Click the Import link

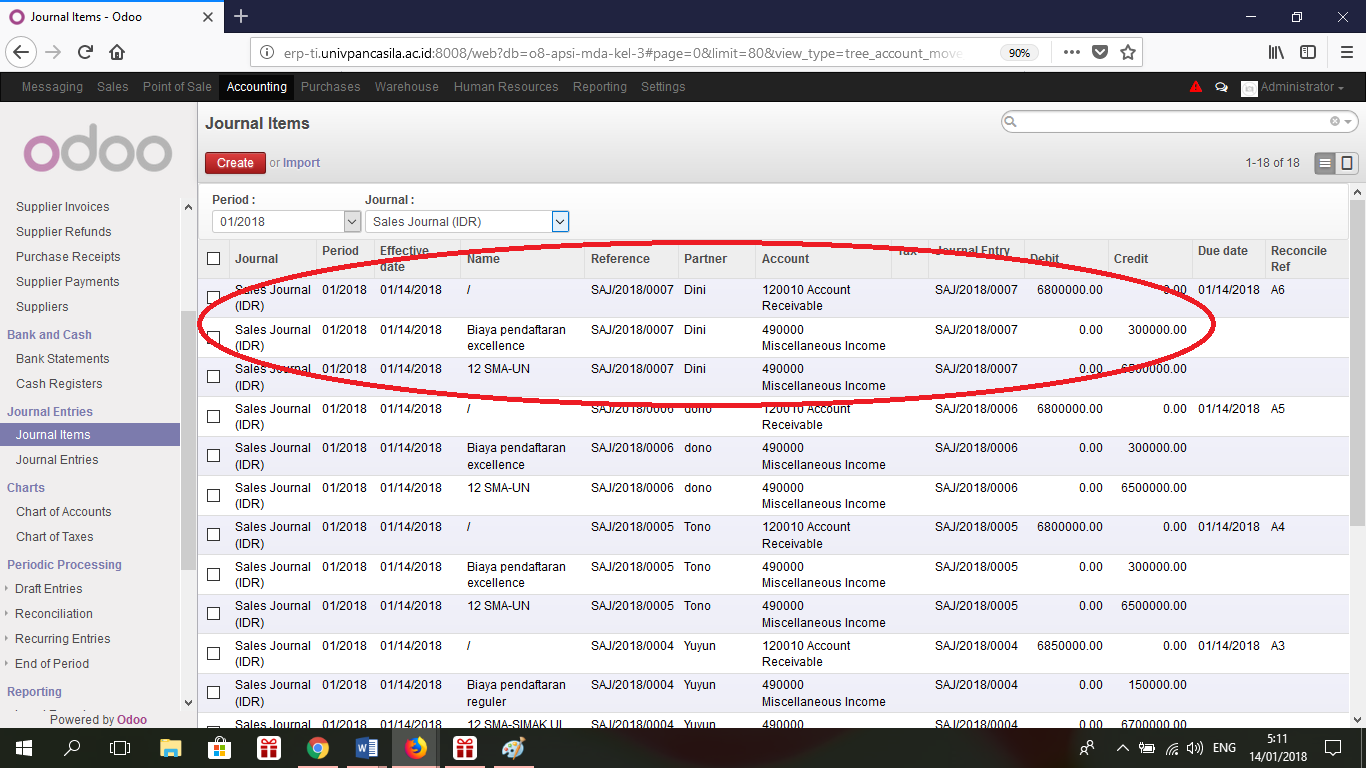pyautogui.click(x=301, y=163)
